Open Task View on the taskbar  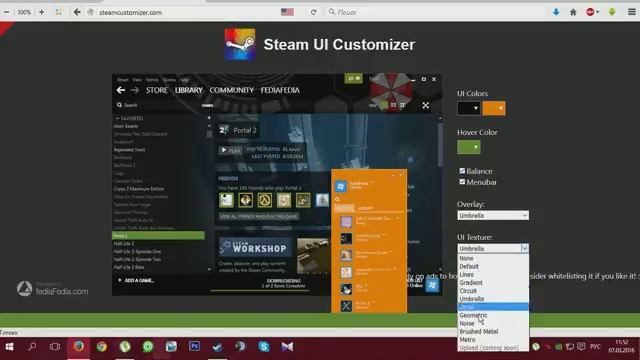(x=55, y=347)
